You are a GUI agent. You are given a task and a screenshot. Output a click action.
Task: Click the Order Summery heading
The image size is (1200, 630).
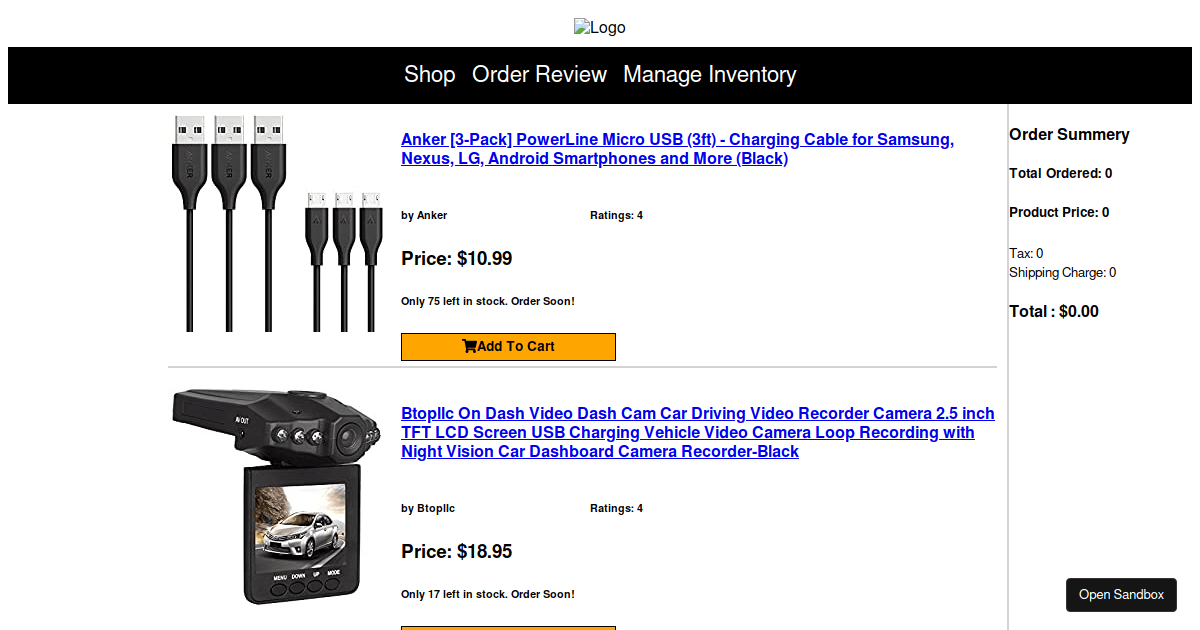[x=1069, y=134]
